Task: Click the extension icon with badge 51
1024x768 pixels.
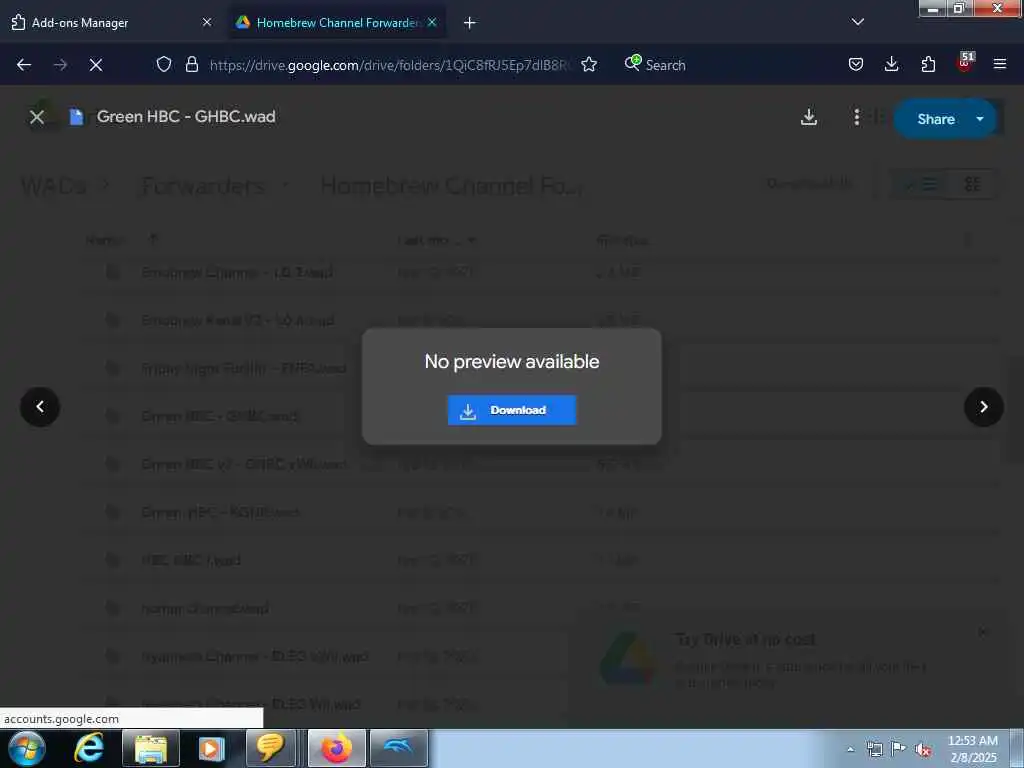Action: tap(965, 63)
